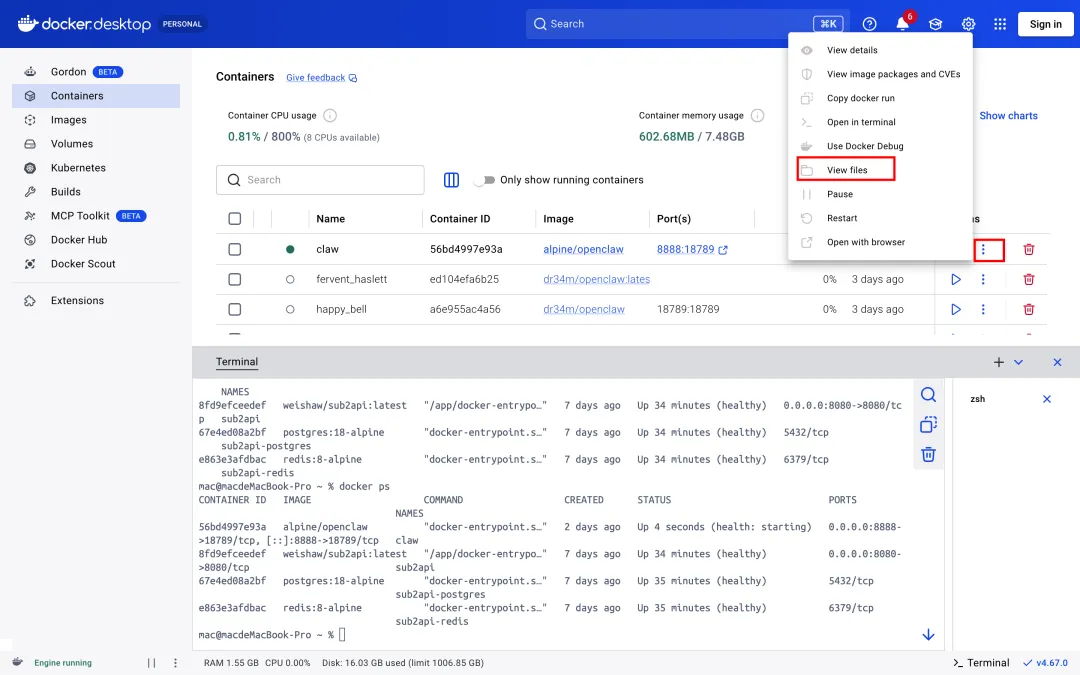
Task: Jump to terminal bottom with down arrow
Action: coord(928,634)
